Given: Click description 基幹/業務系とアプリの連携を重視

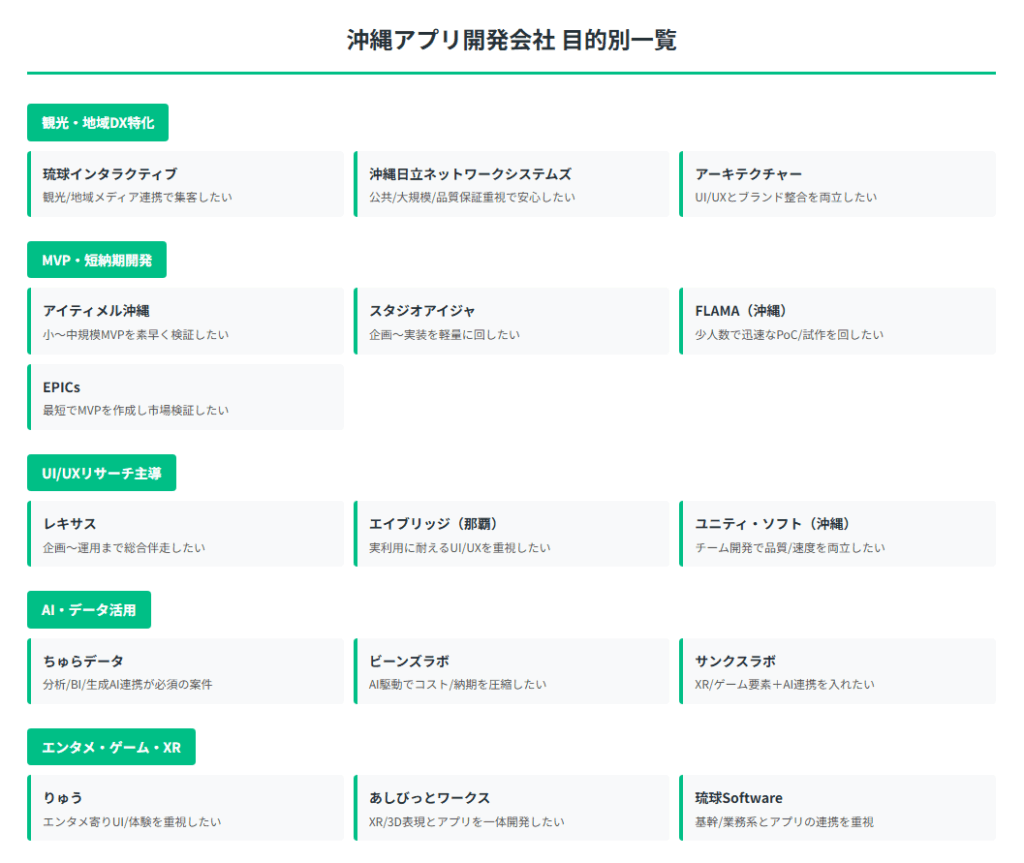Looking at the screenshot, I should [x=784, y=822].
